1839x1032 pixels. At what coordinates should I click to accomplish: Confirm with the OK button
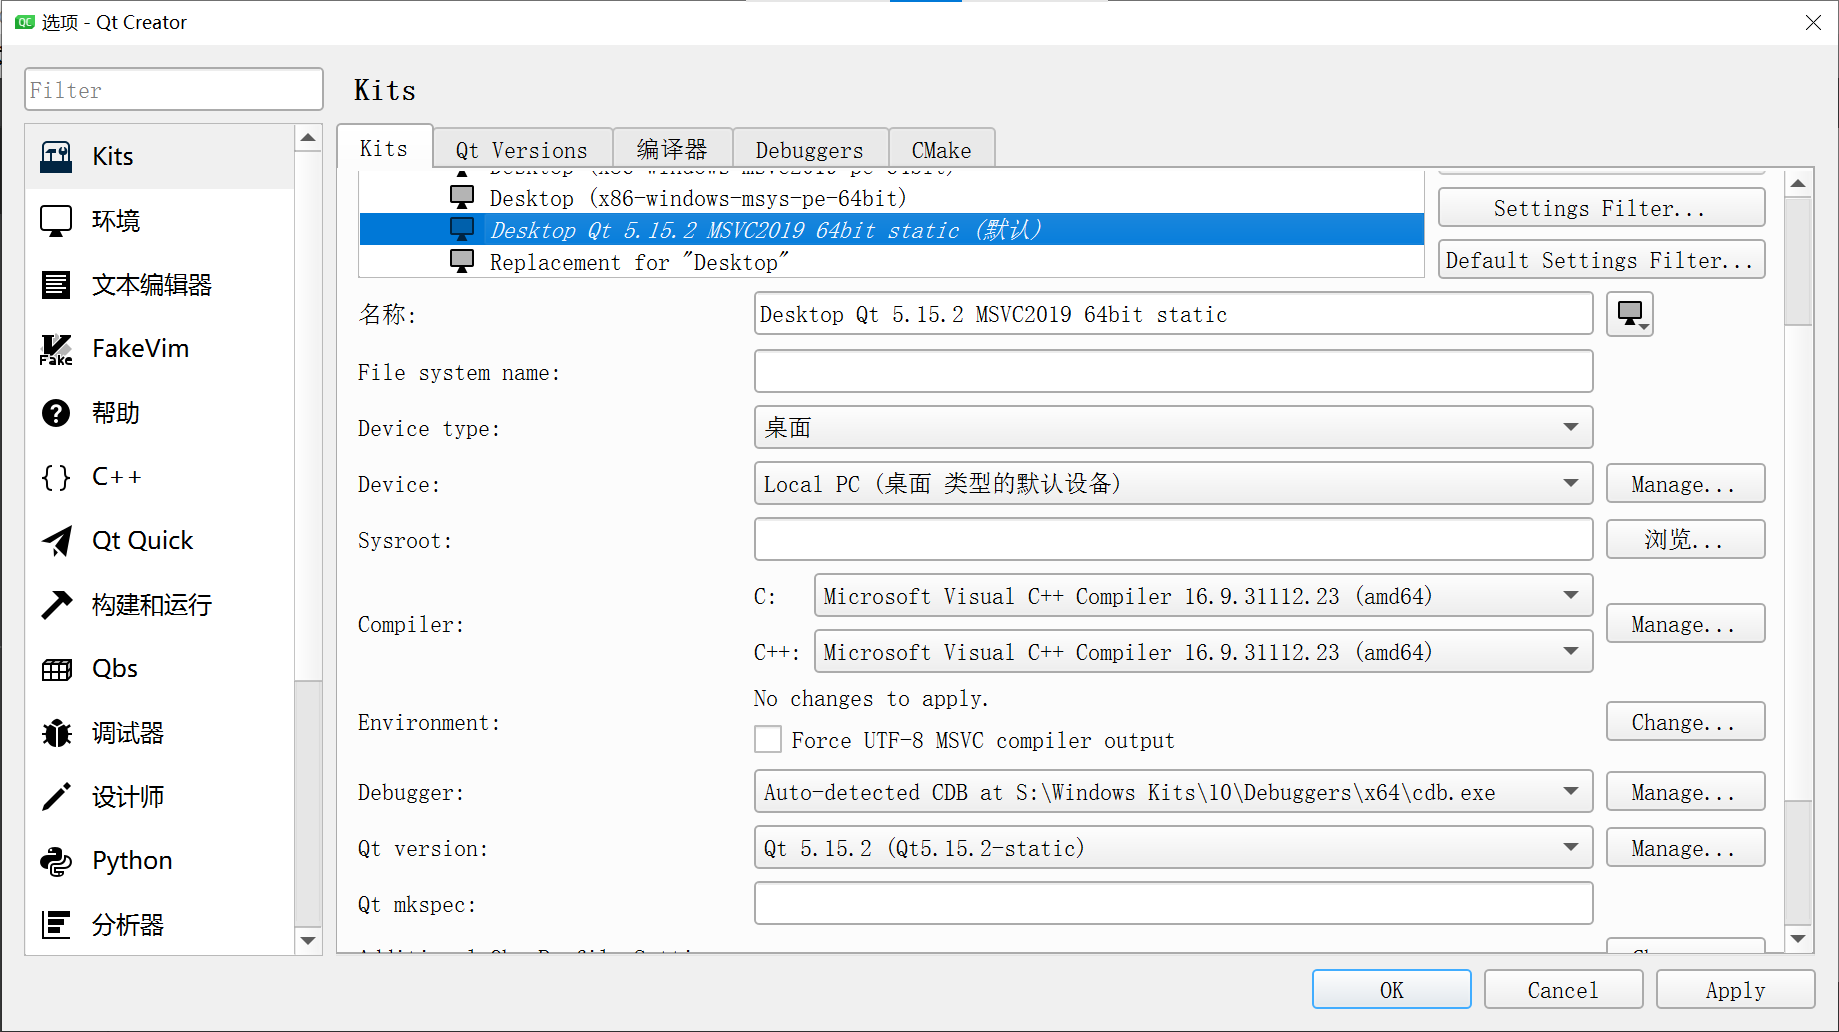coord(1391,990)
